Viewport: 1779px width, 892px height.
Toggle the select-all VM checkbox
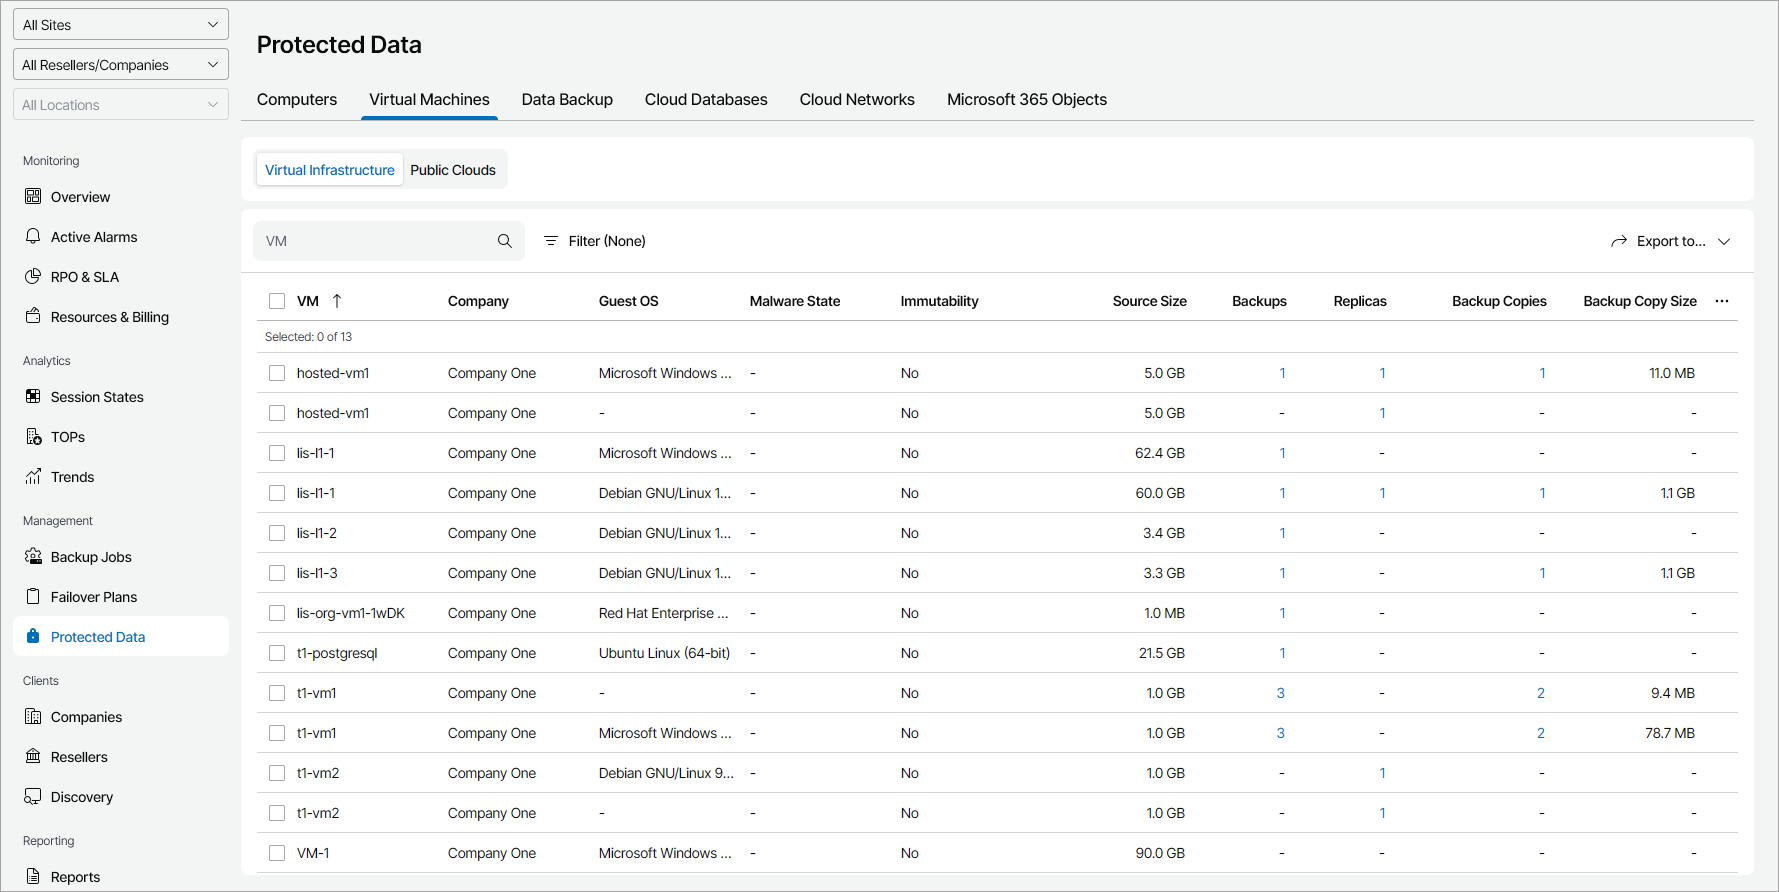point(277,301)
